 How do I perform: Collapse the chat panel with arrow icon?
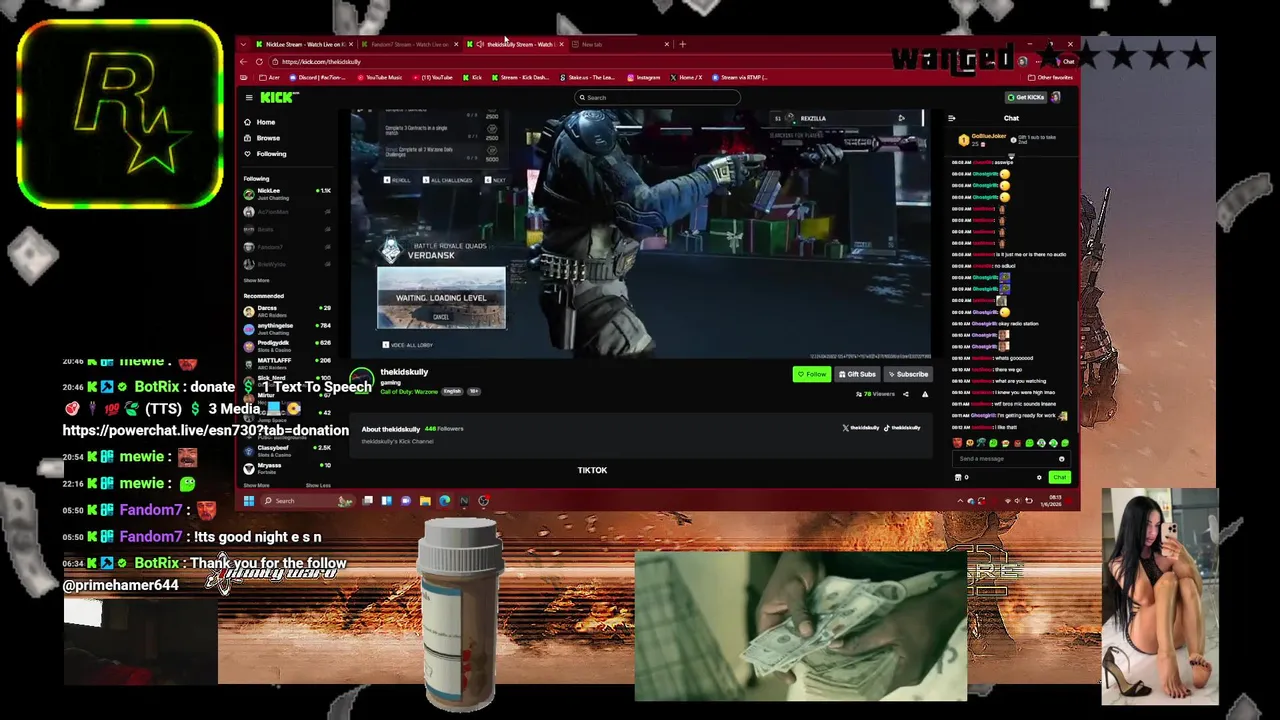click(x=952, y=118)
